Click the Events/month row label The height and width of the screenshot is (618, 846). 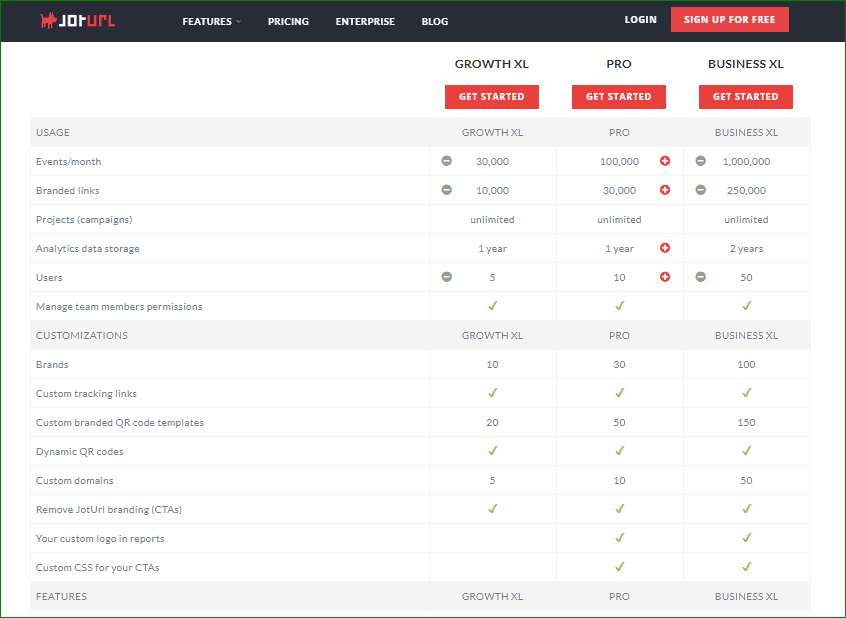[69, 161]
